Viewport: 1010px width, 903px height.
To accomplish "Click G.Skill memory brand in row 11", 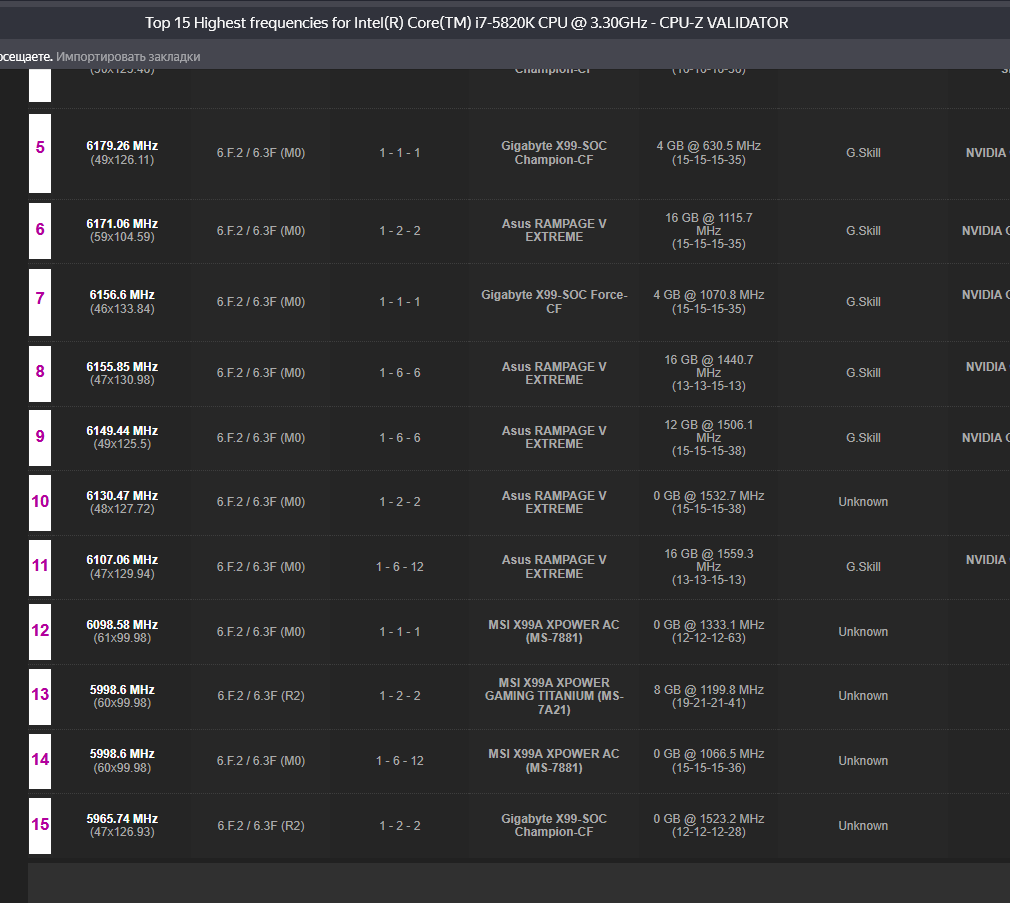I will 863,567.
